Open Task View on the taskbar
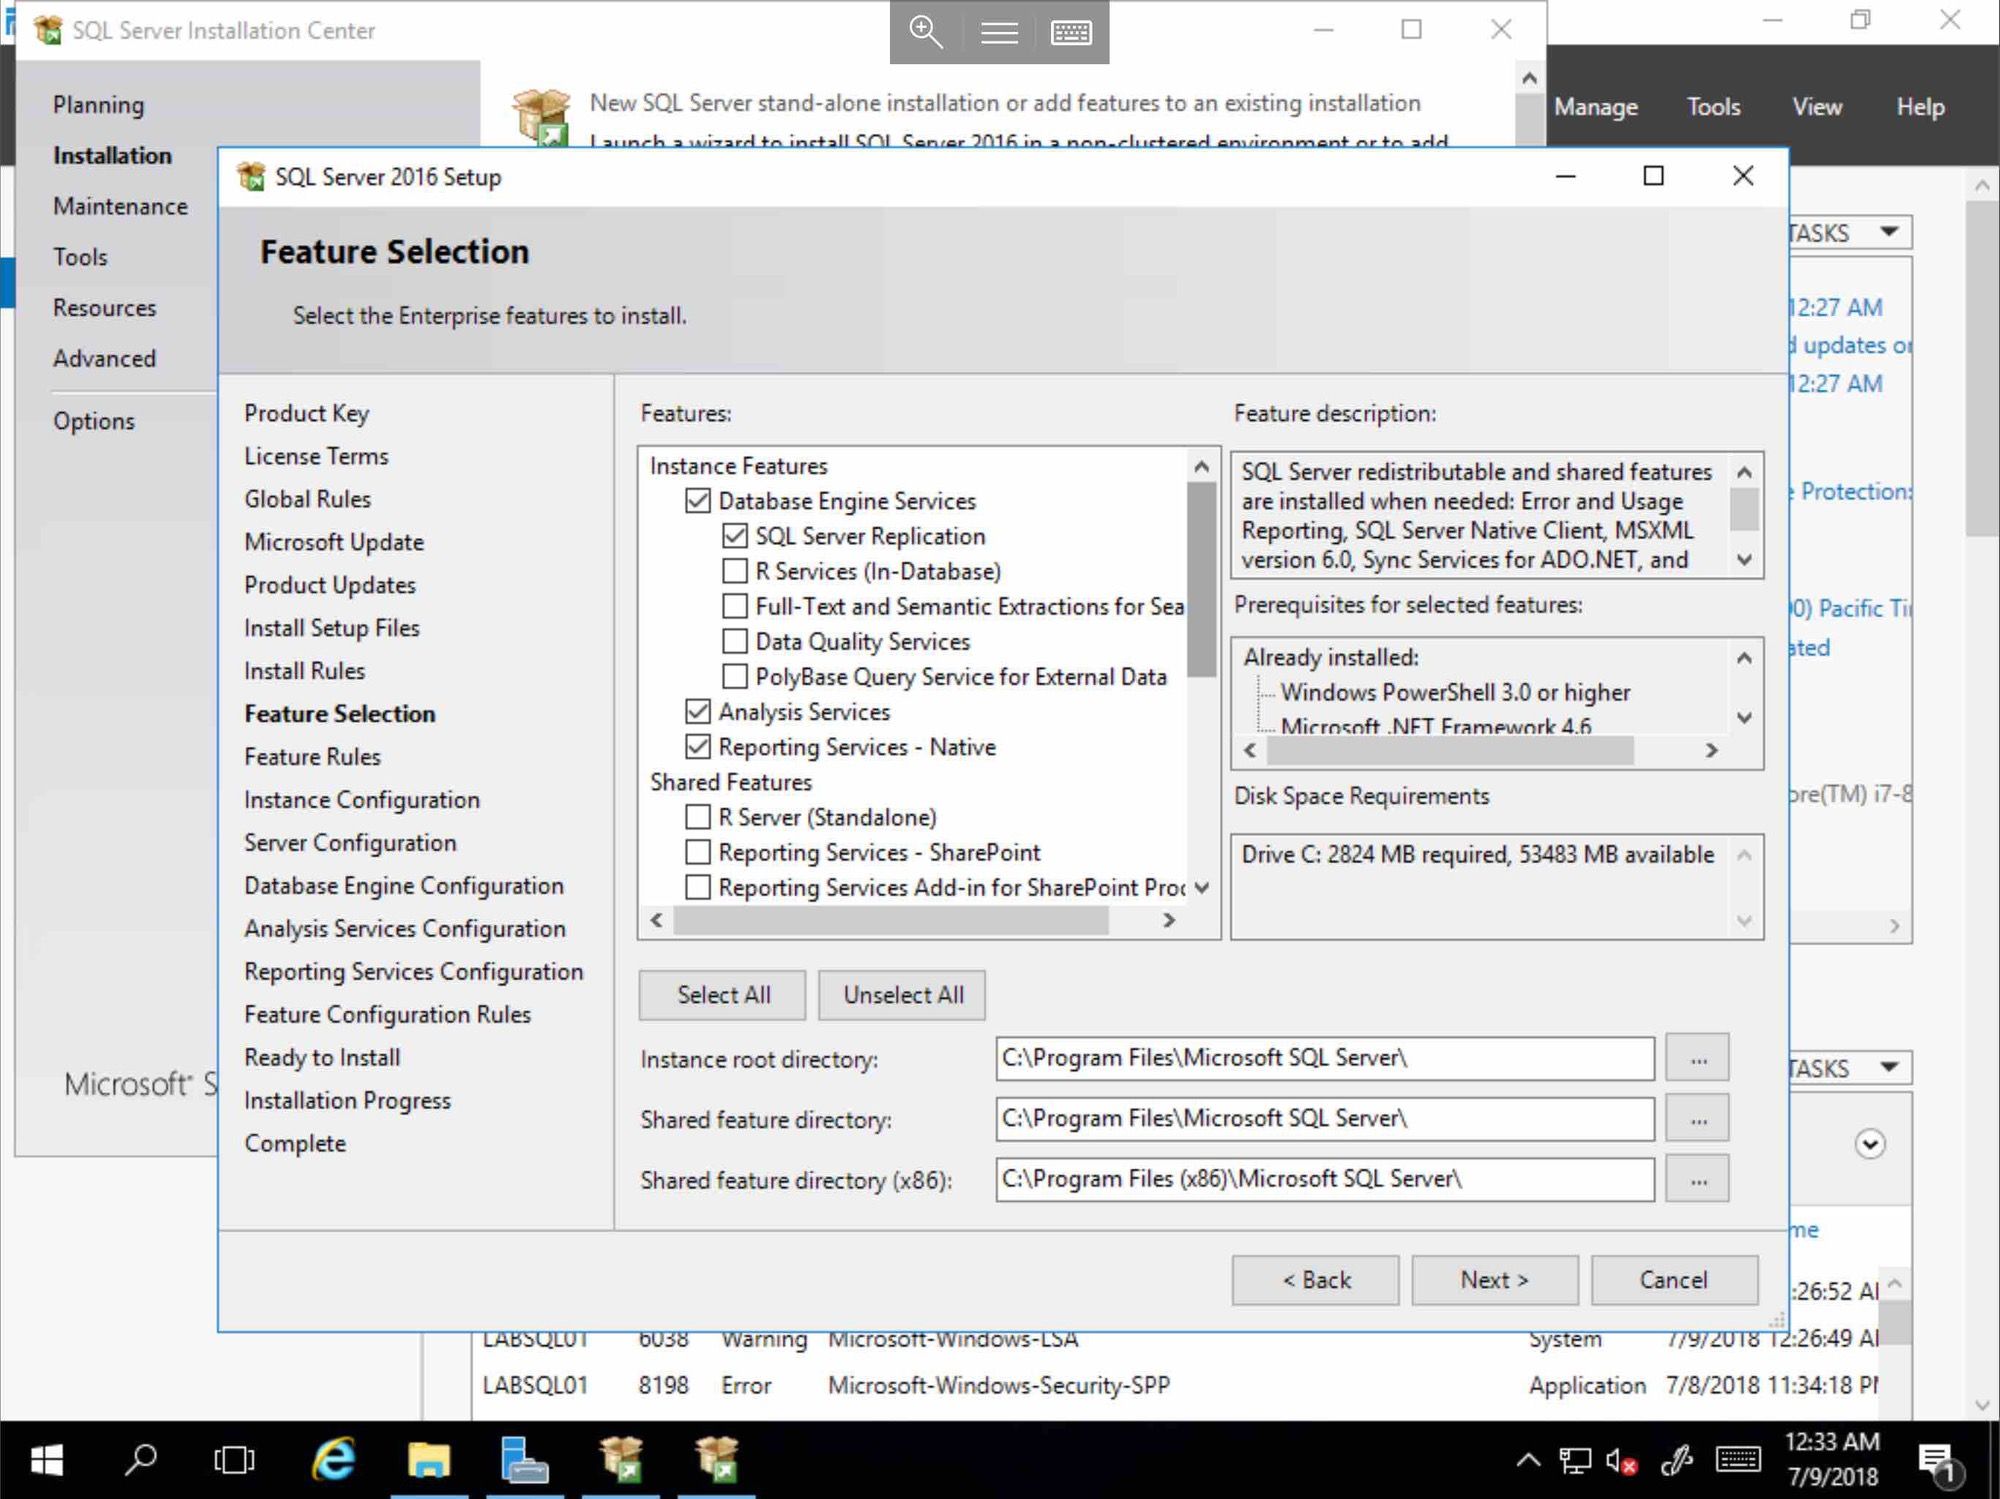The height and width of the screenshot is (1499, 2000). coord(234,1460)
